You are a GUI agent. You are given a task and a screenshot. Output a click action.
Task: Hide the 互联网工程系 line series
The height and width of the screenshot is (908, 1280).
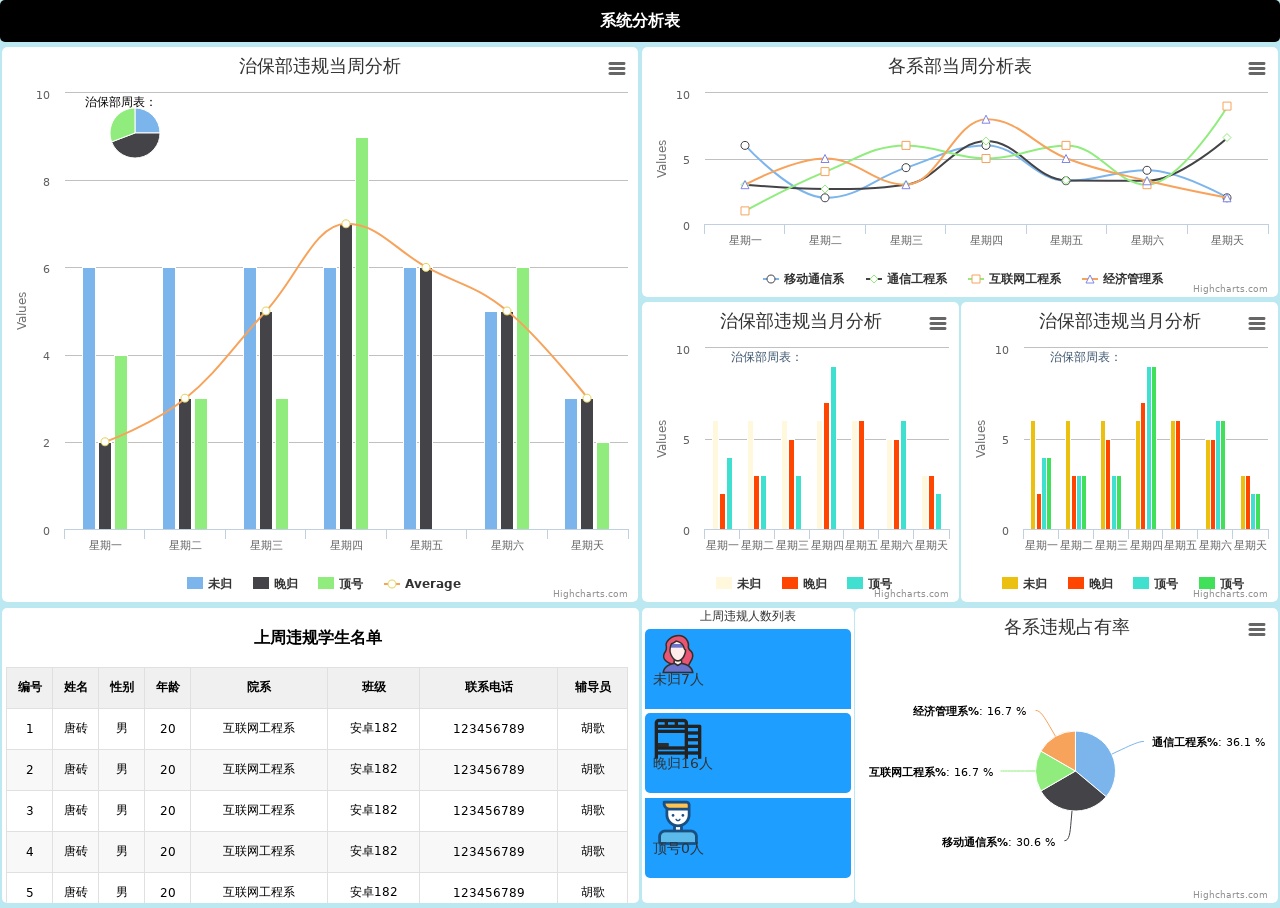coord(1015,279)
